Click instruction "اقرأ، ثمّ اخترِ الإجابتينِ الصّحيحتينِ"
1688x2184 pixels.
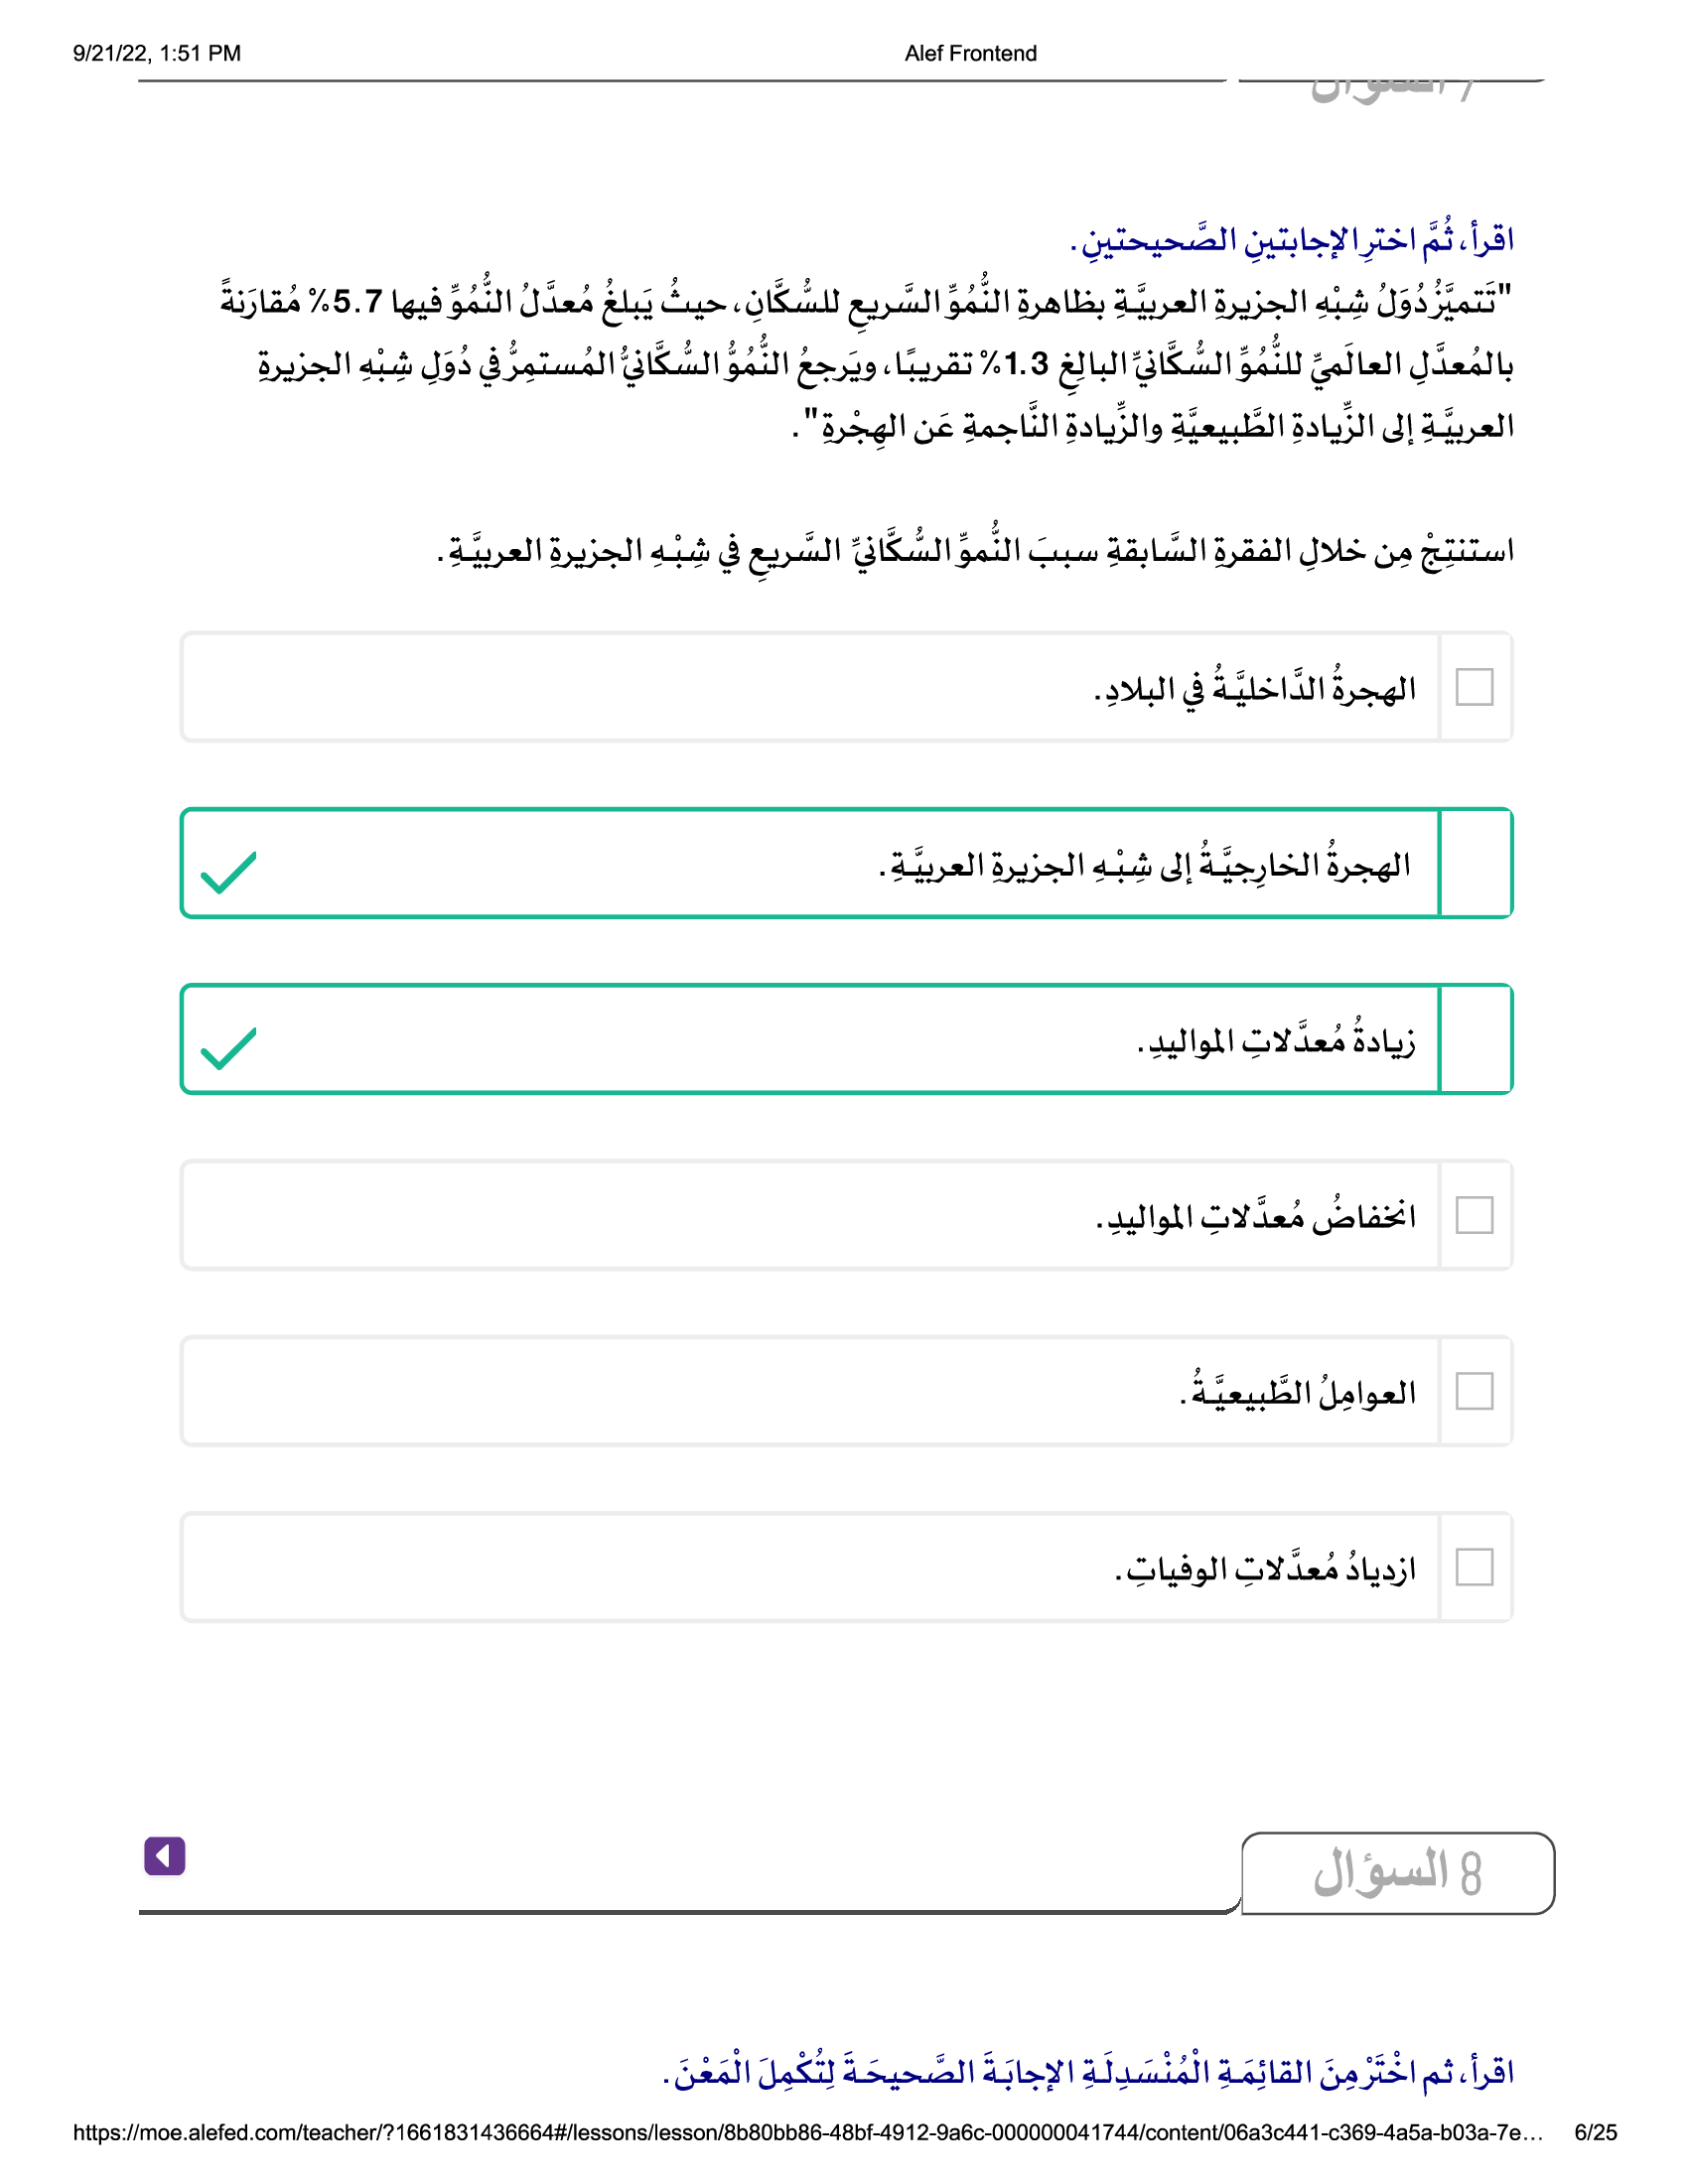coord(1291,240)
